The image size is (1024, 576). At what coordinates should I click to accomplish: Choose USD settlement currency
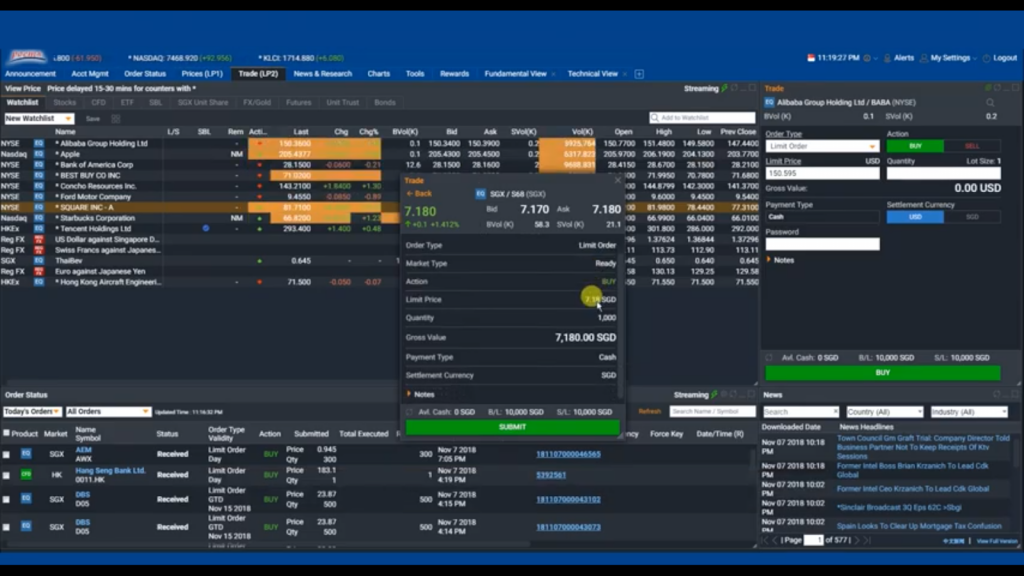tap(915, 217)
